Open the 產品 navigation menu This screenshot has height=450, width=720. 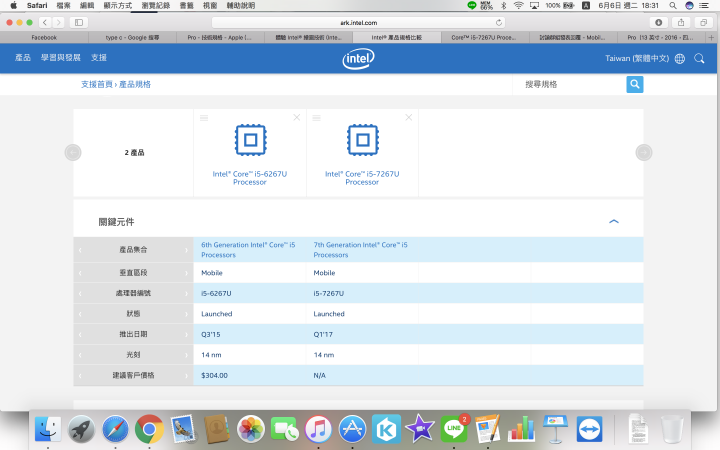coord(22,57)
